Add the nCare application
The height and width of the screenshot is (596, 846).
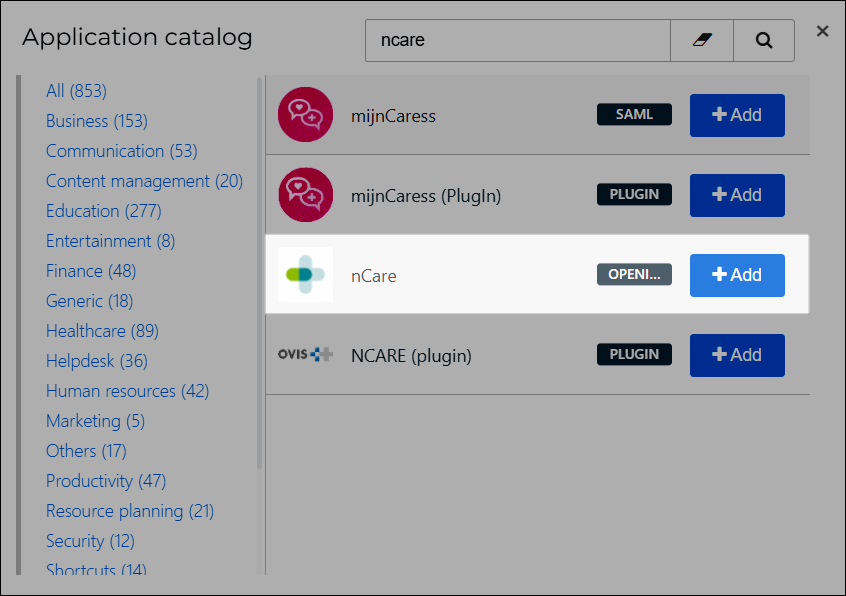tap(737, 275)
